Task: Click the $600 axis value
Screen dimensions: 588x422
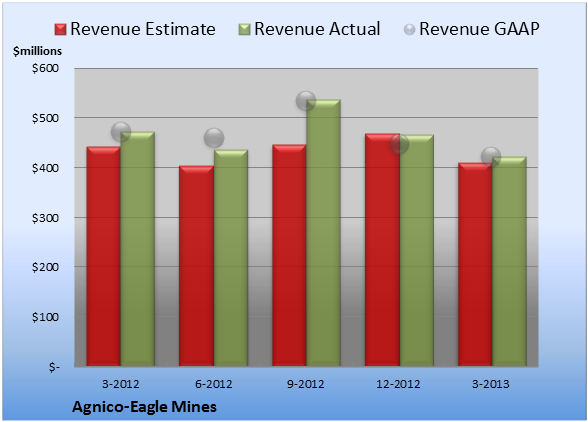Action: pyautogui.click(x=45, y=68)
